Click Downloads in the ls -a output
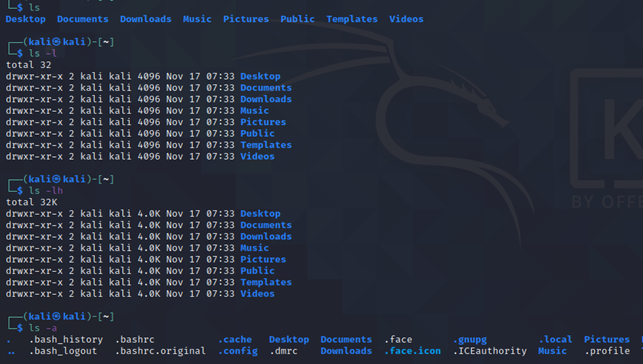The width and height of the screenshot is (643, 364). tap(346, 351)
